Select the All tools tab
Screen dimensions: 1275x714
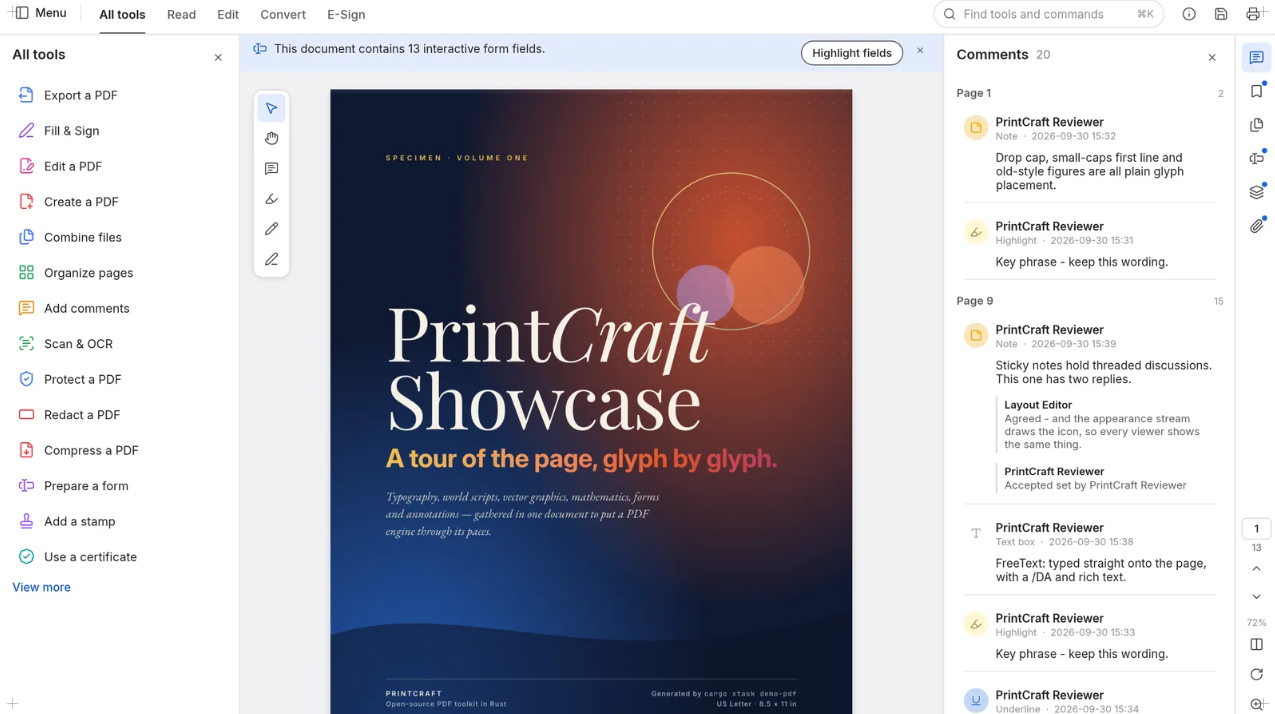click(x=122, y=14)
